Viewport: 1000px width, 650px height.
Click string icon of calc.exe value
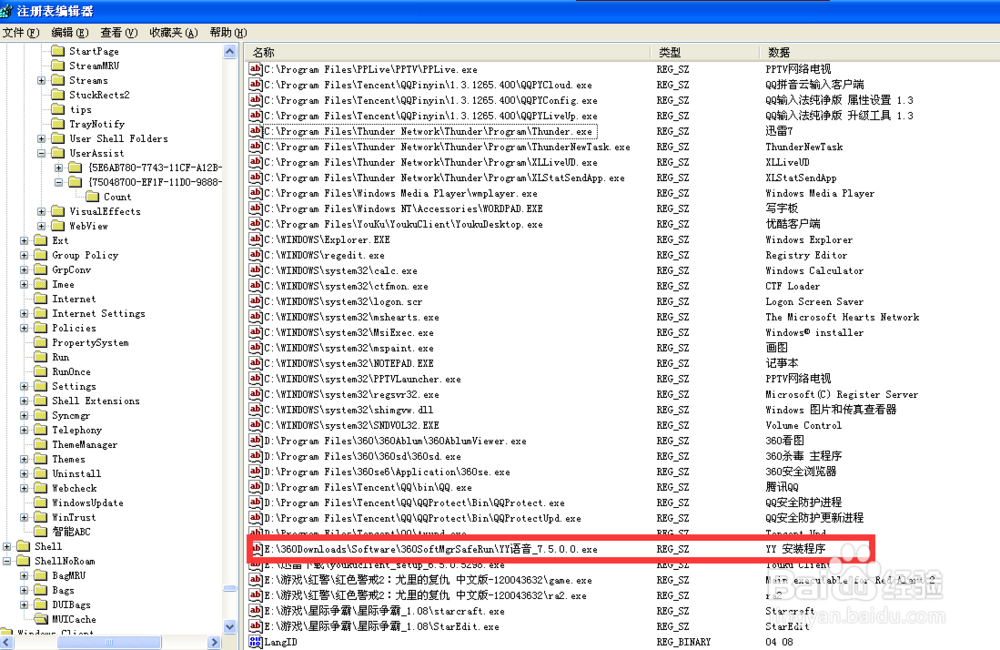coord(256,270)
